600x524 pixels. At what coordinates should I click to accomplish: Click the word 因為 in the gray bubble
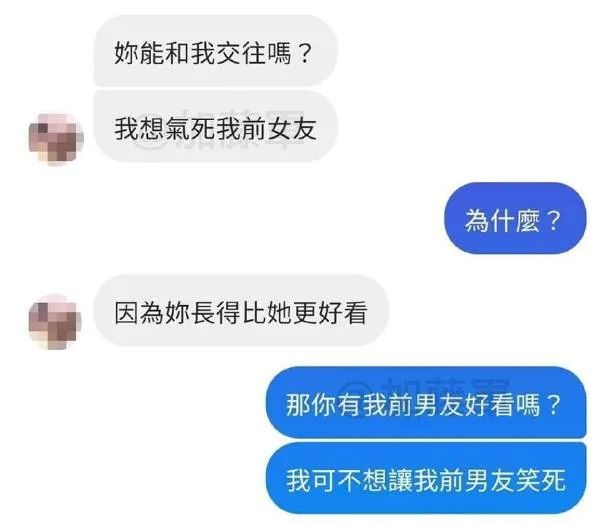(x=139, y=313)
